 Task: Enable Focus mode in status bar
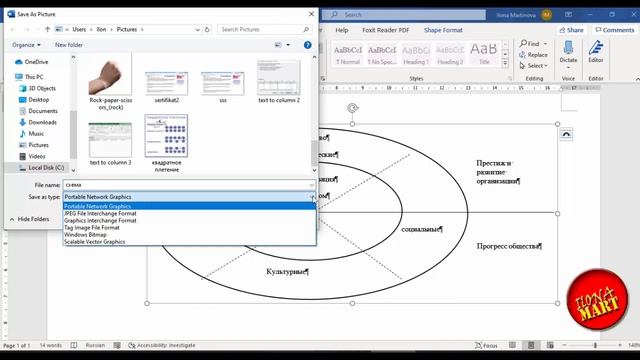[x=486, y=345]
